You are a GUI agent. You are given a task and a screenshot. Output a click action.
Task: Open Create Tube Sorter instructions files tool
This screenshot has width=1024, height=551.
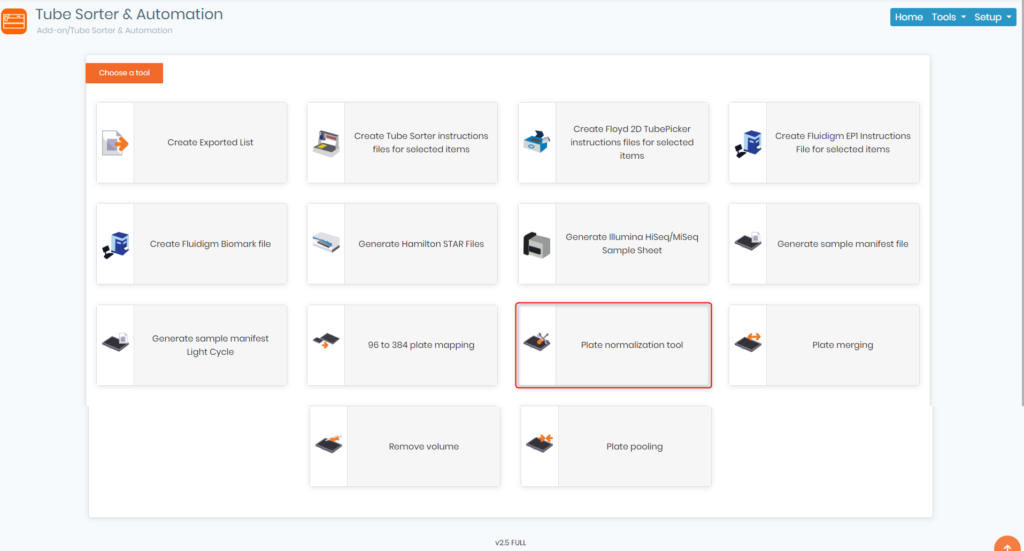(402, 142)
